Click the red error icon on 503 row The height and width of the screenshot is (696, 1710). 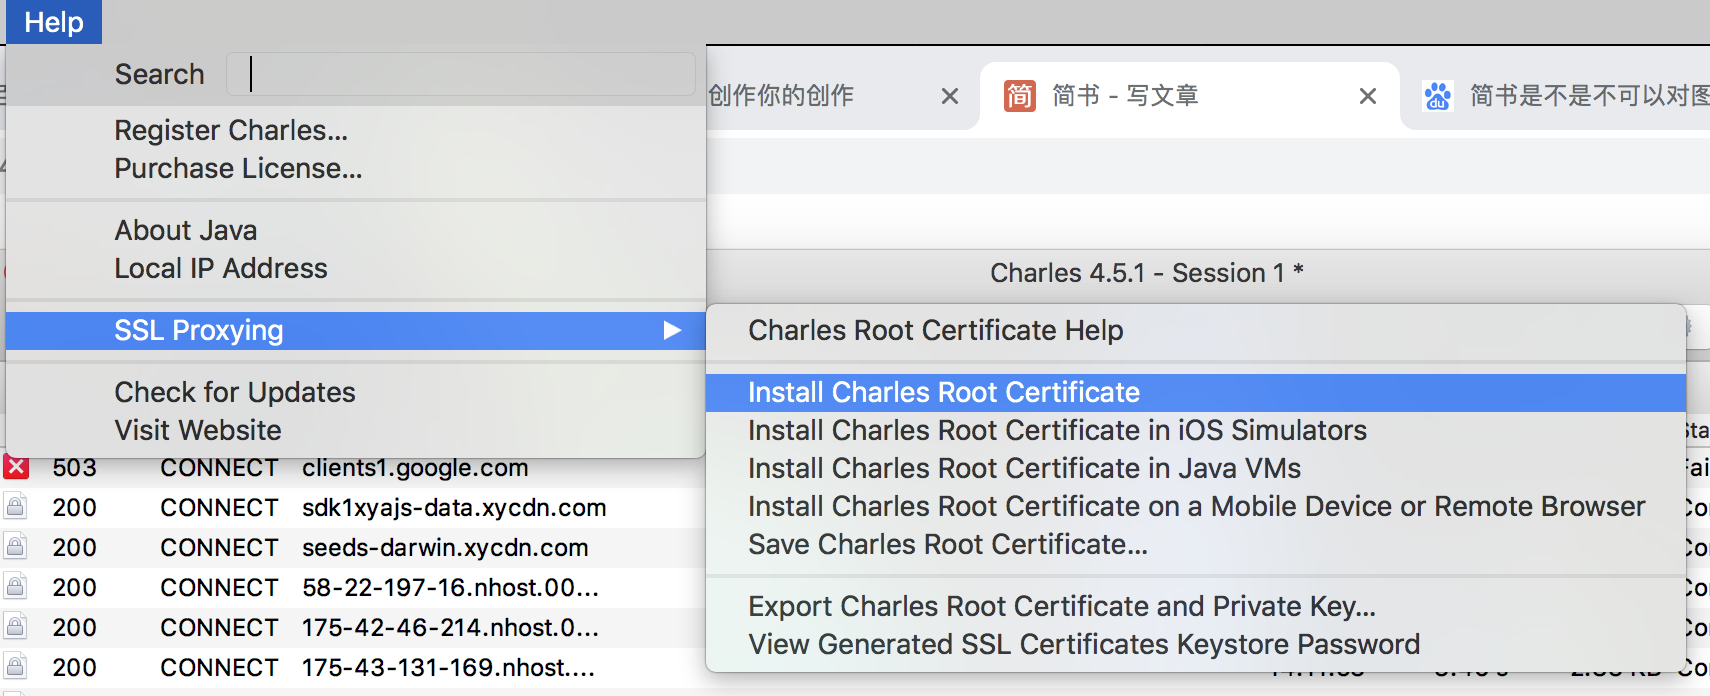tap(16, 467)
